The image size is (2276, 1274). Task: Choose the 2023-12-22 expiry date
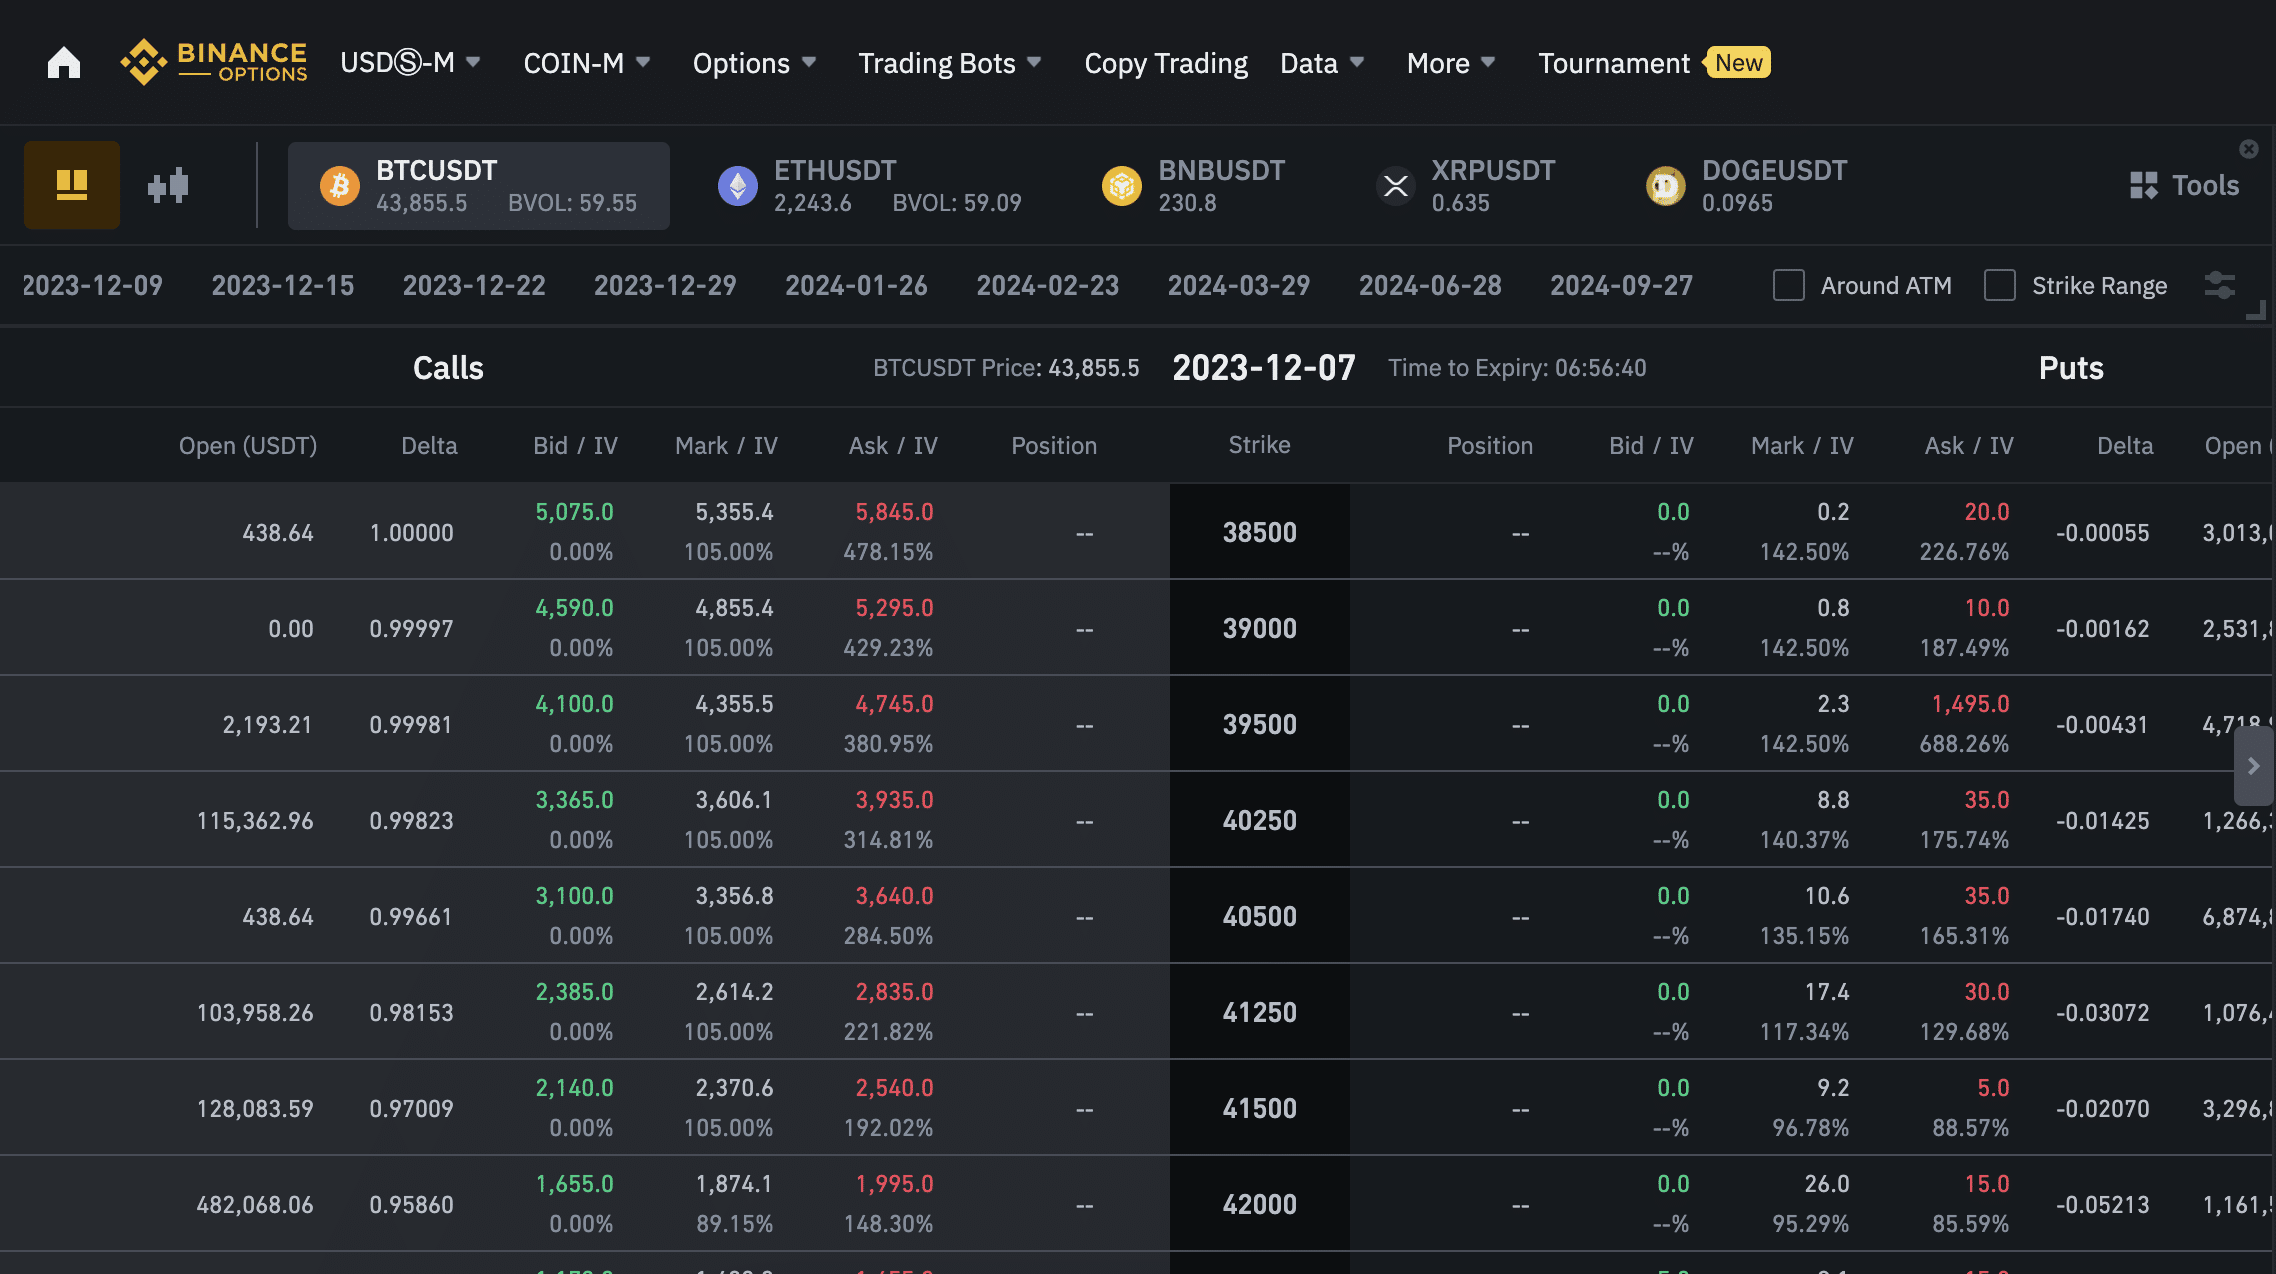[x=474, y=285]
